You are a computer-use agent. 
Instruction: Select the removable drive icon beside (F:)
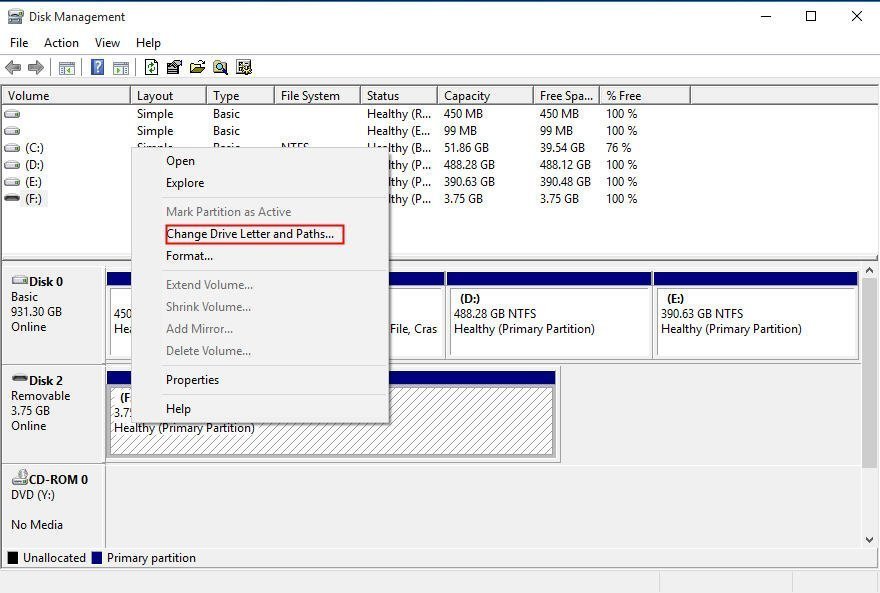(10, 198)
